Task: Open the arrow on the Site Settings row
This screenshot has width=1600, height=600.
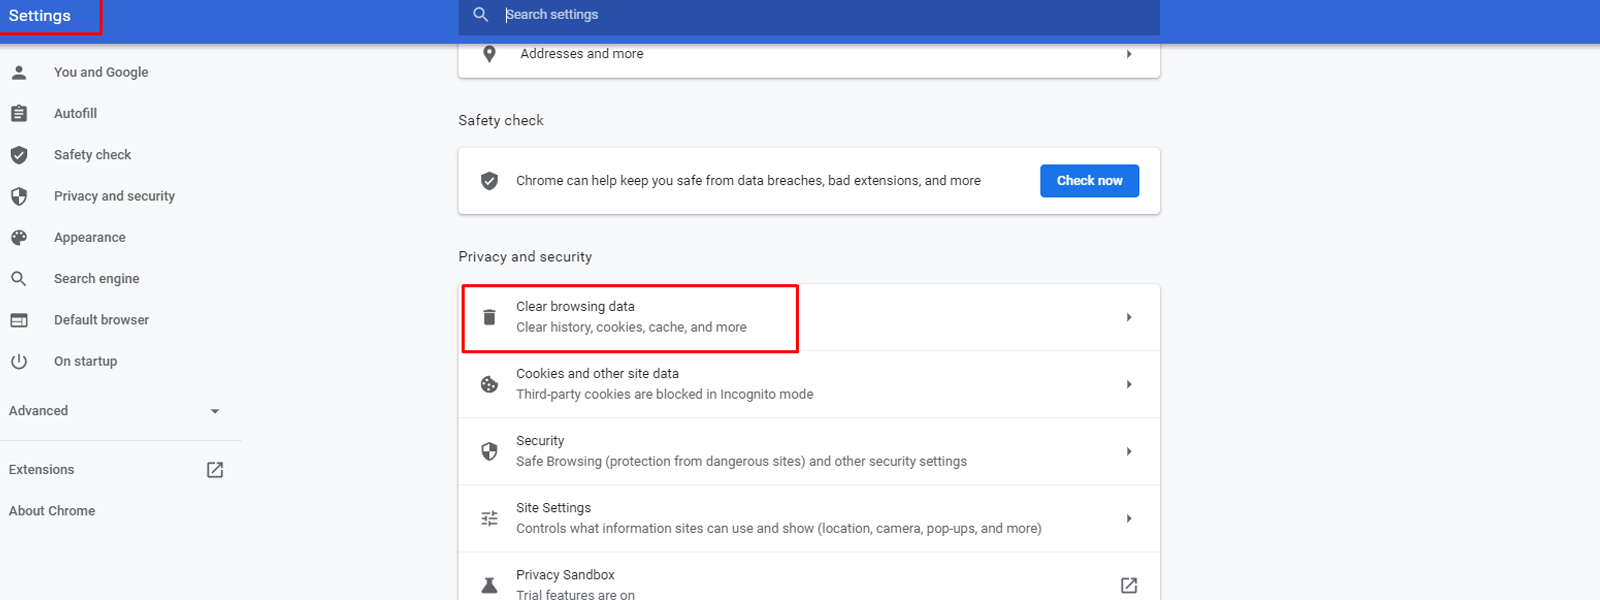Action: coord(1129,518)
